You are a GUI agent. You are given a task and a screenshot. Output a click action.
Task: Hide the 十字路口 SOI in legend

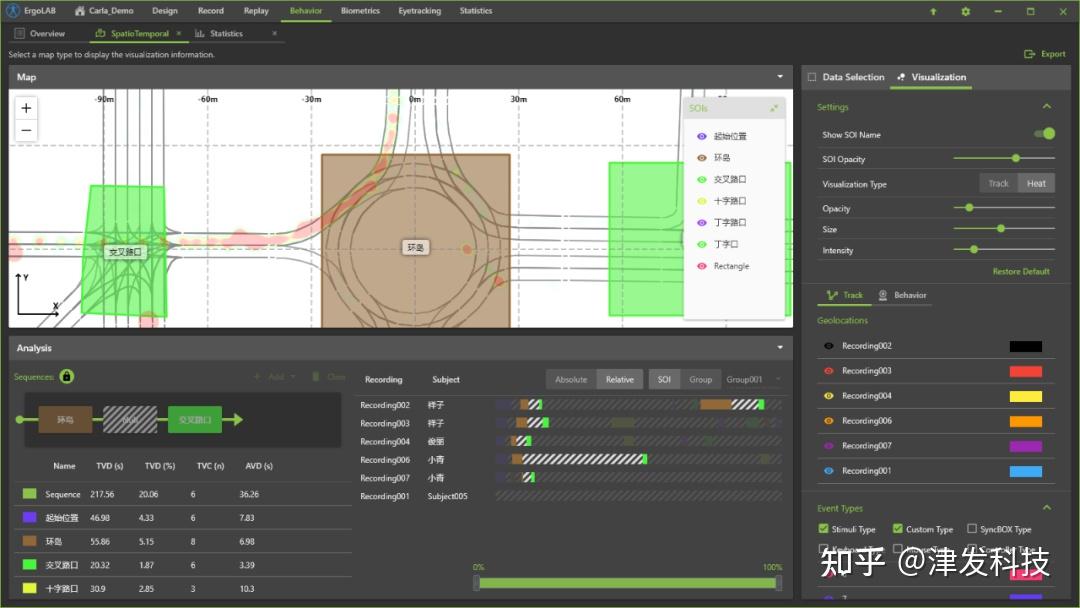tap(702, 201)
